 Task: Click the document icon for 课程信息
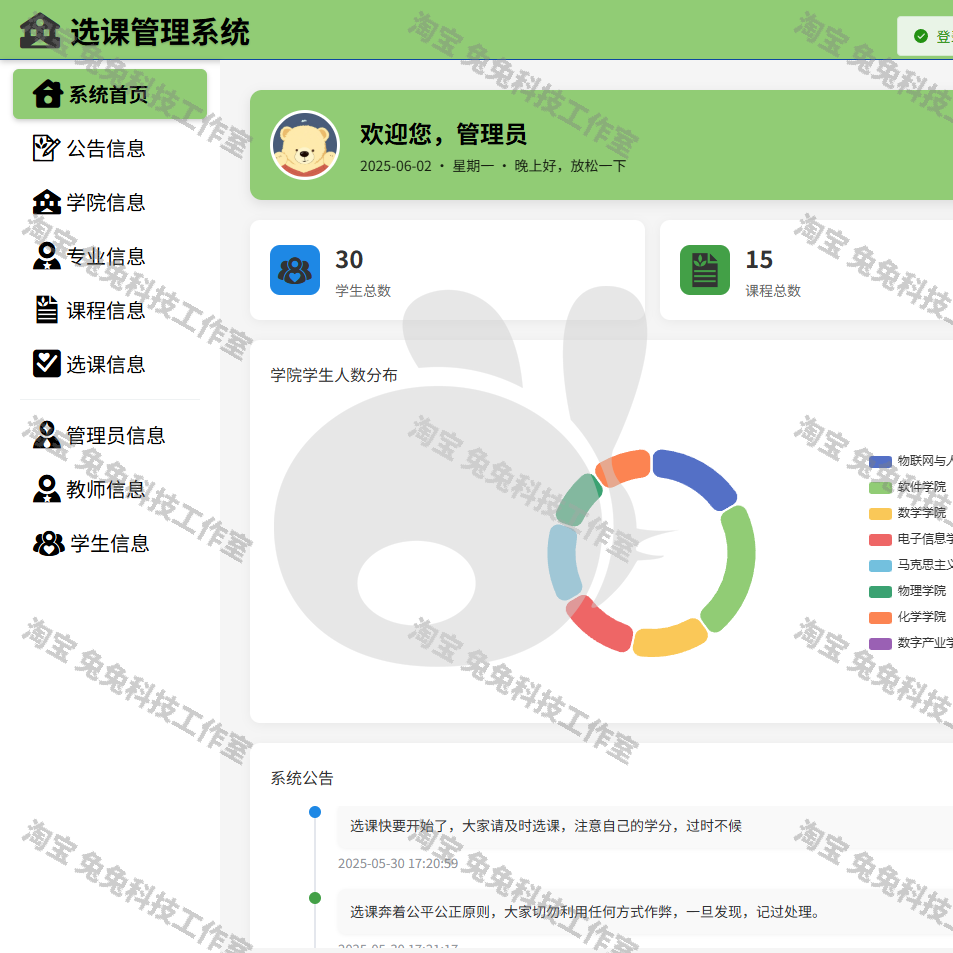coord(47,309)
